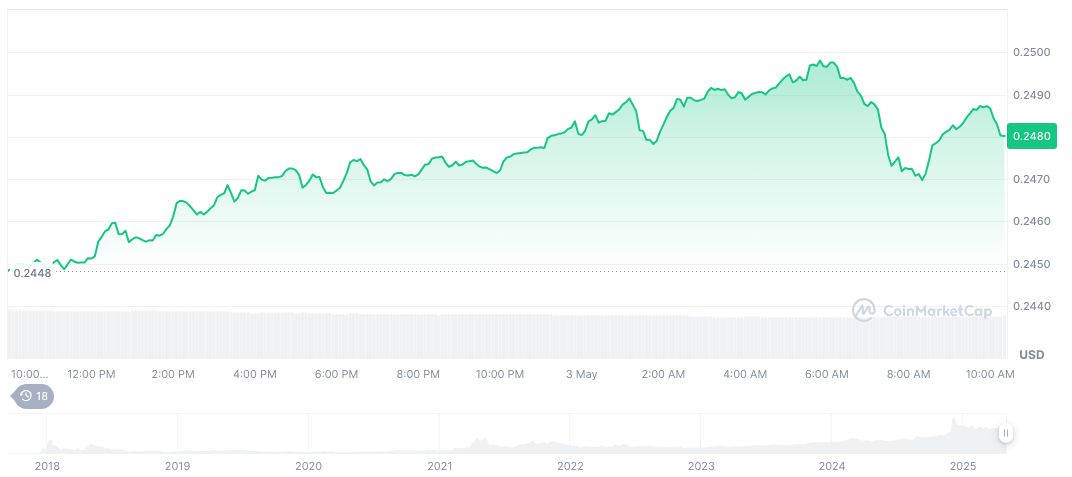Jump to 2020 on the overview timeline
Viewport: 1072px width, 477px height.
(308, 466)
